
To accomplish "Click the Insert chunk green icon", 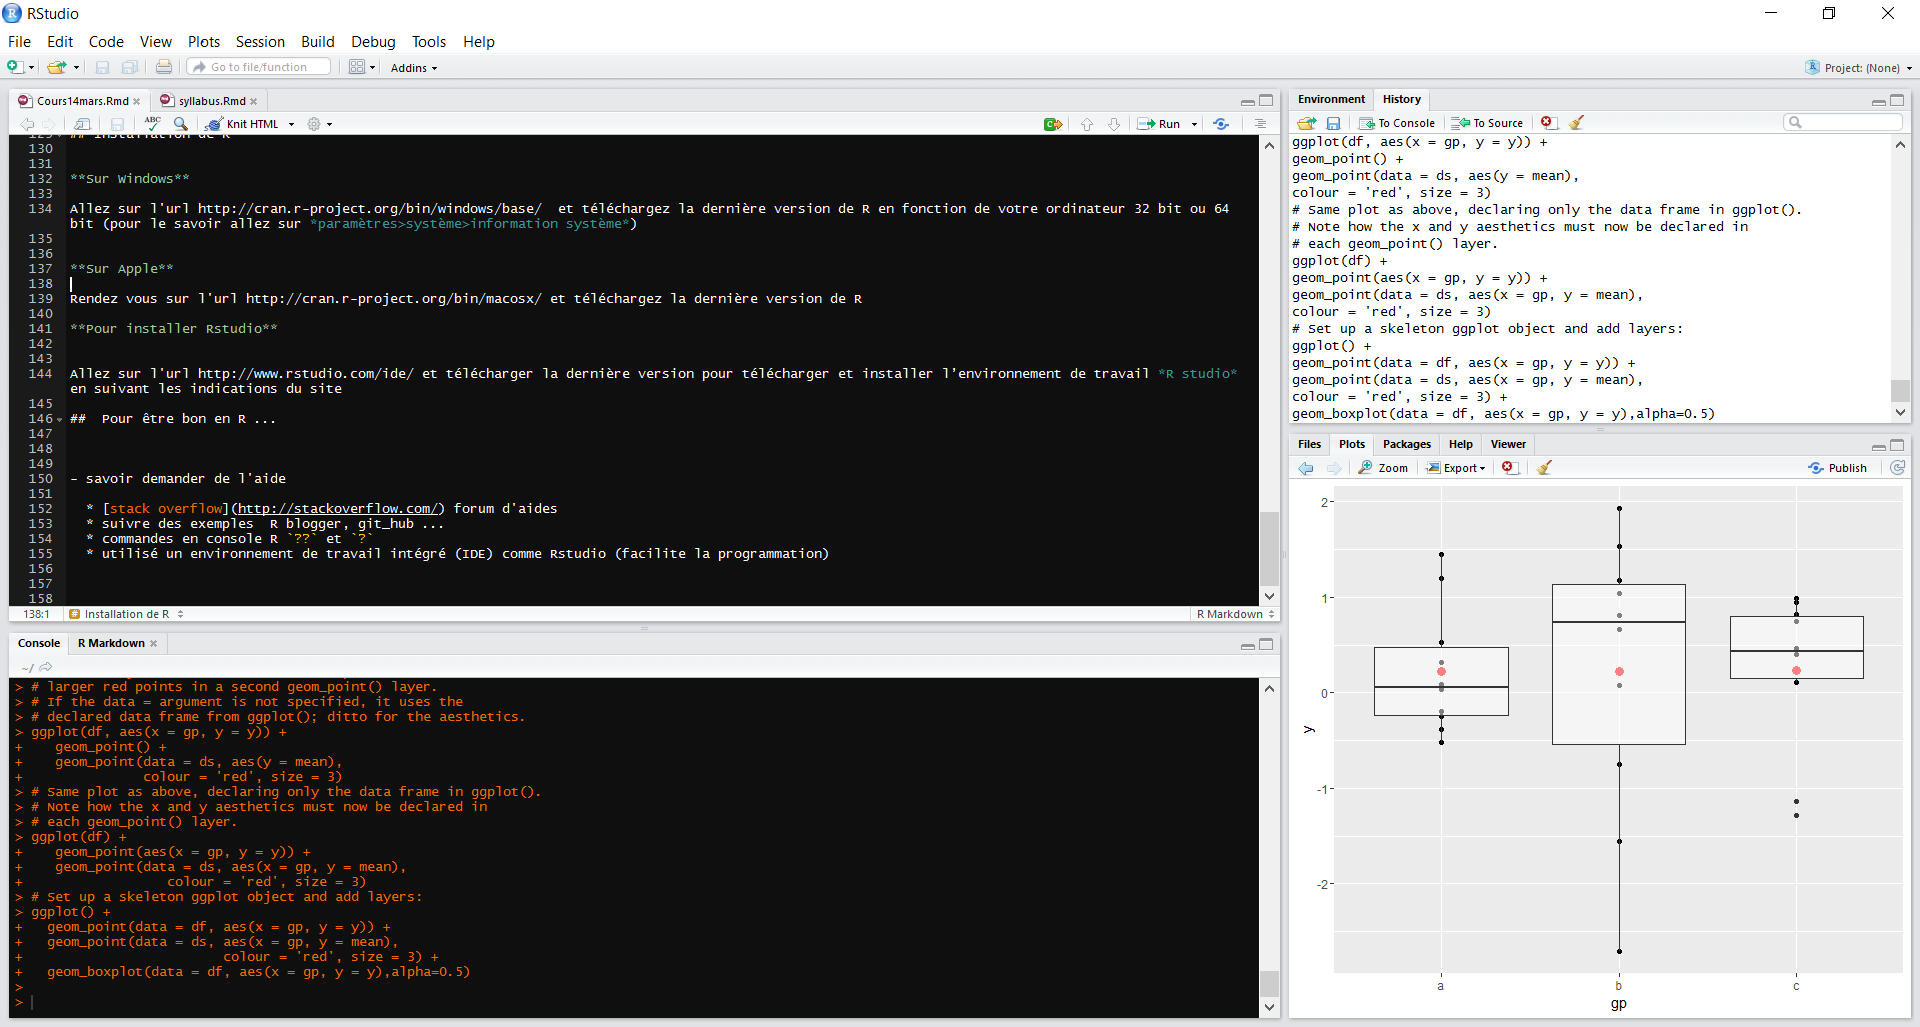I will [x=1053, y=124].
